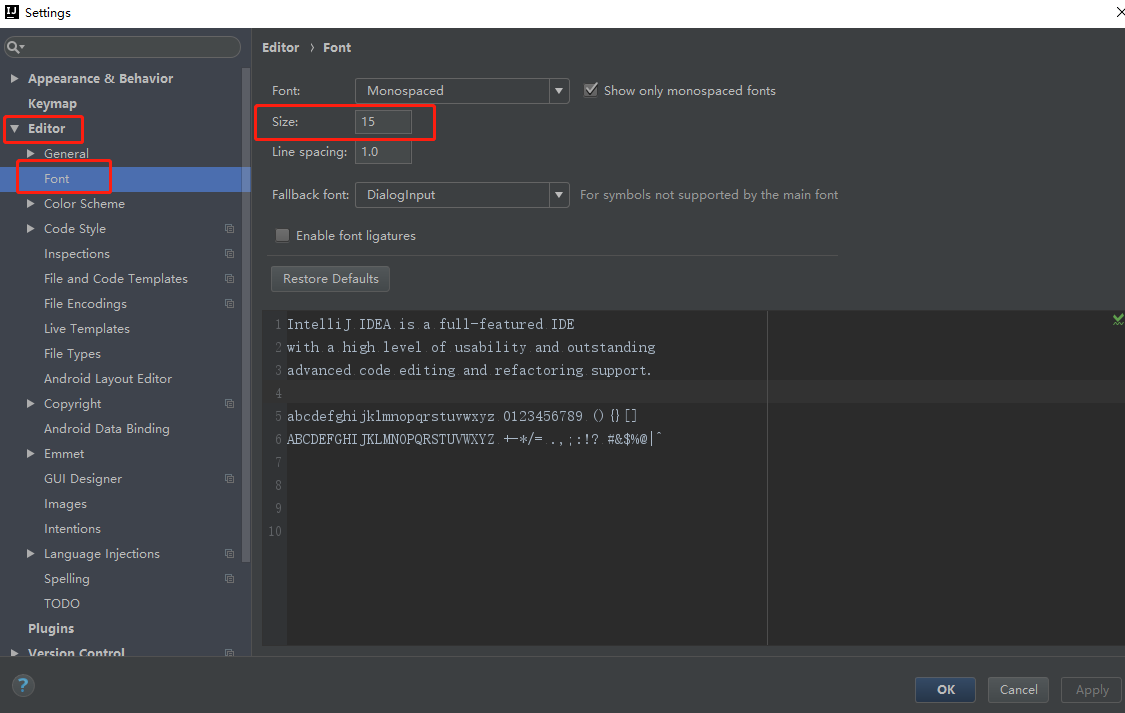Click Restore Defaults button

[330, 279]
